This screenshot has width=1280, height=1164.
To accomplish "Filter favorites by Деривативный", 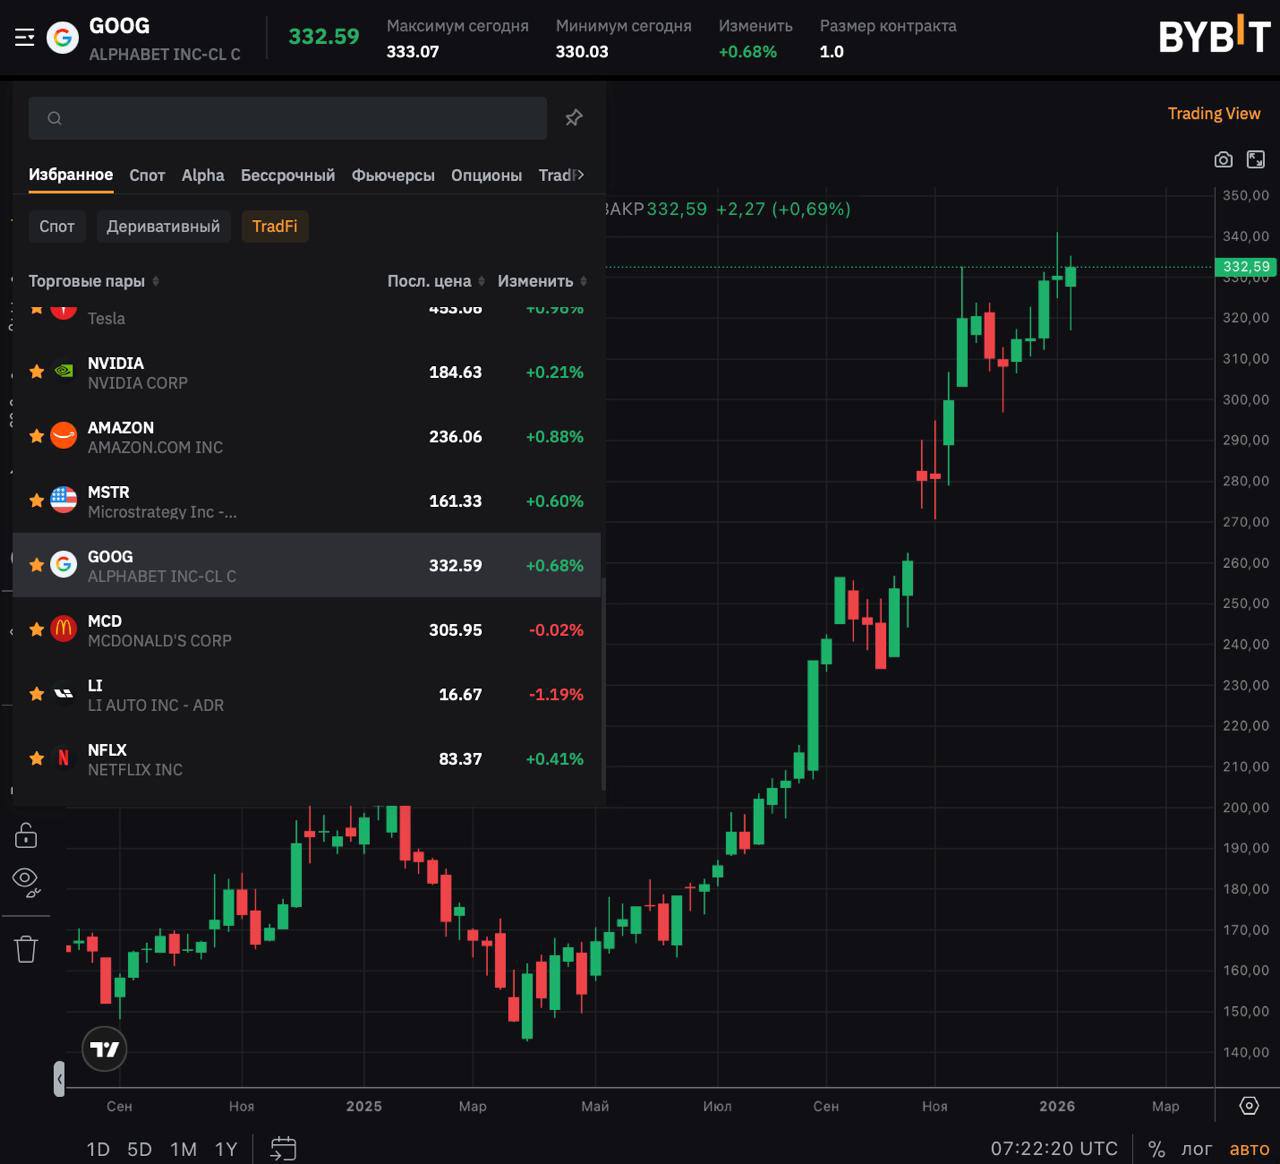I will (x=163, y=226).
